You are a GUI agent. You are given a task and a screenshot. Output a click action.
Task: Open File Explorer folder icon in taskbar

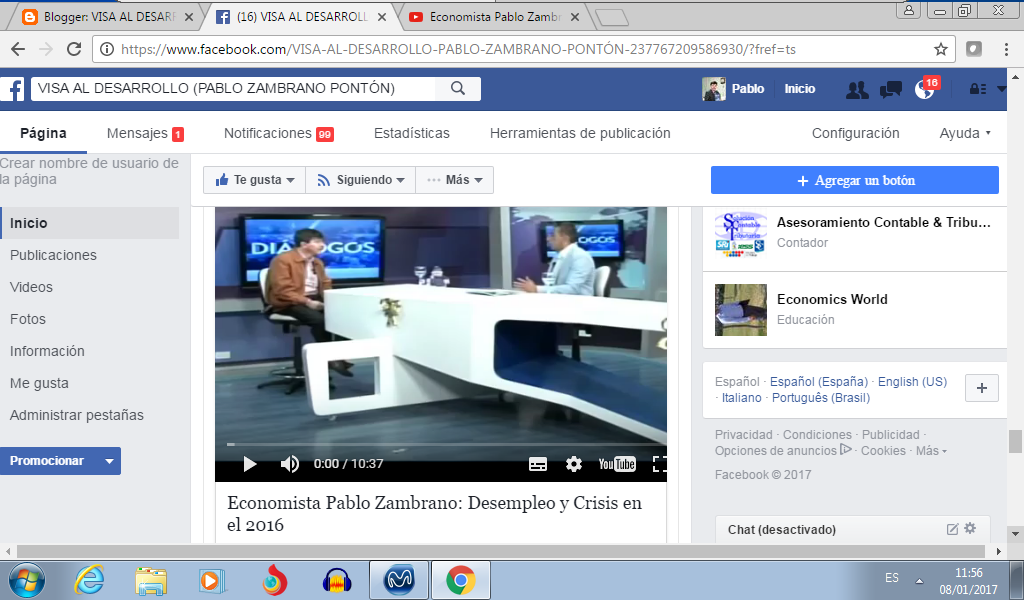coord(151,580)
